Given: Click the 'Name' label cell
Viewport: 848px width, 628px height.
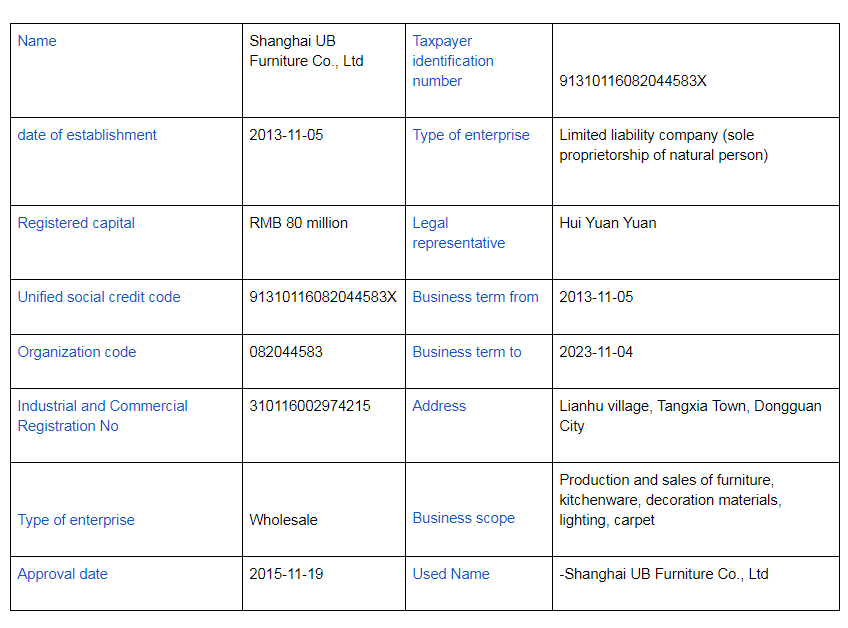Looking at the screenshot, I should [x=37, y=41].
